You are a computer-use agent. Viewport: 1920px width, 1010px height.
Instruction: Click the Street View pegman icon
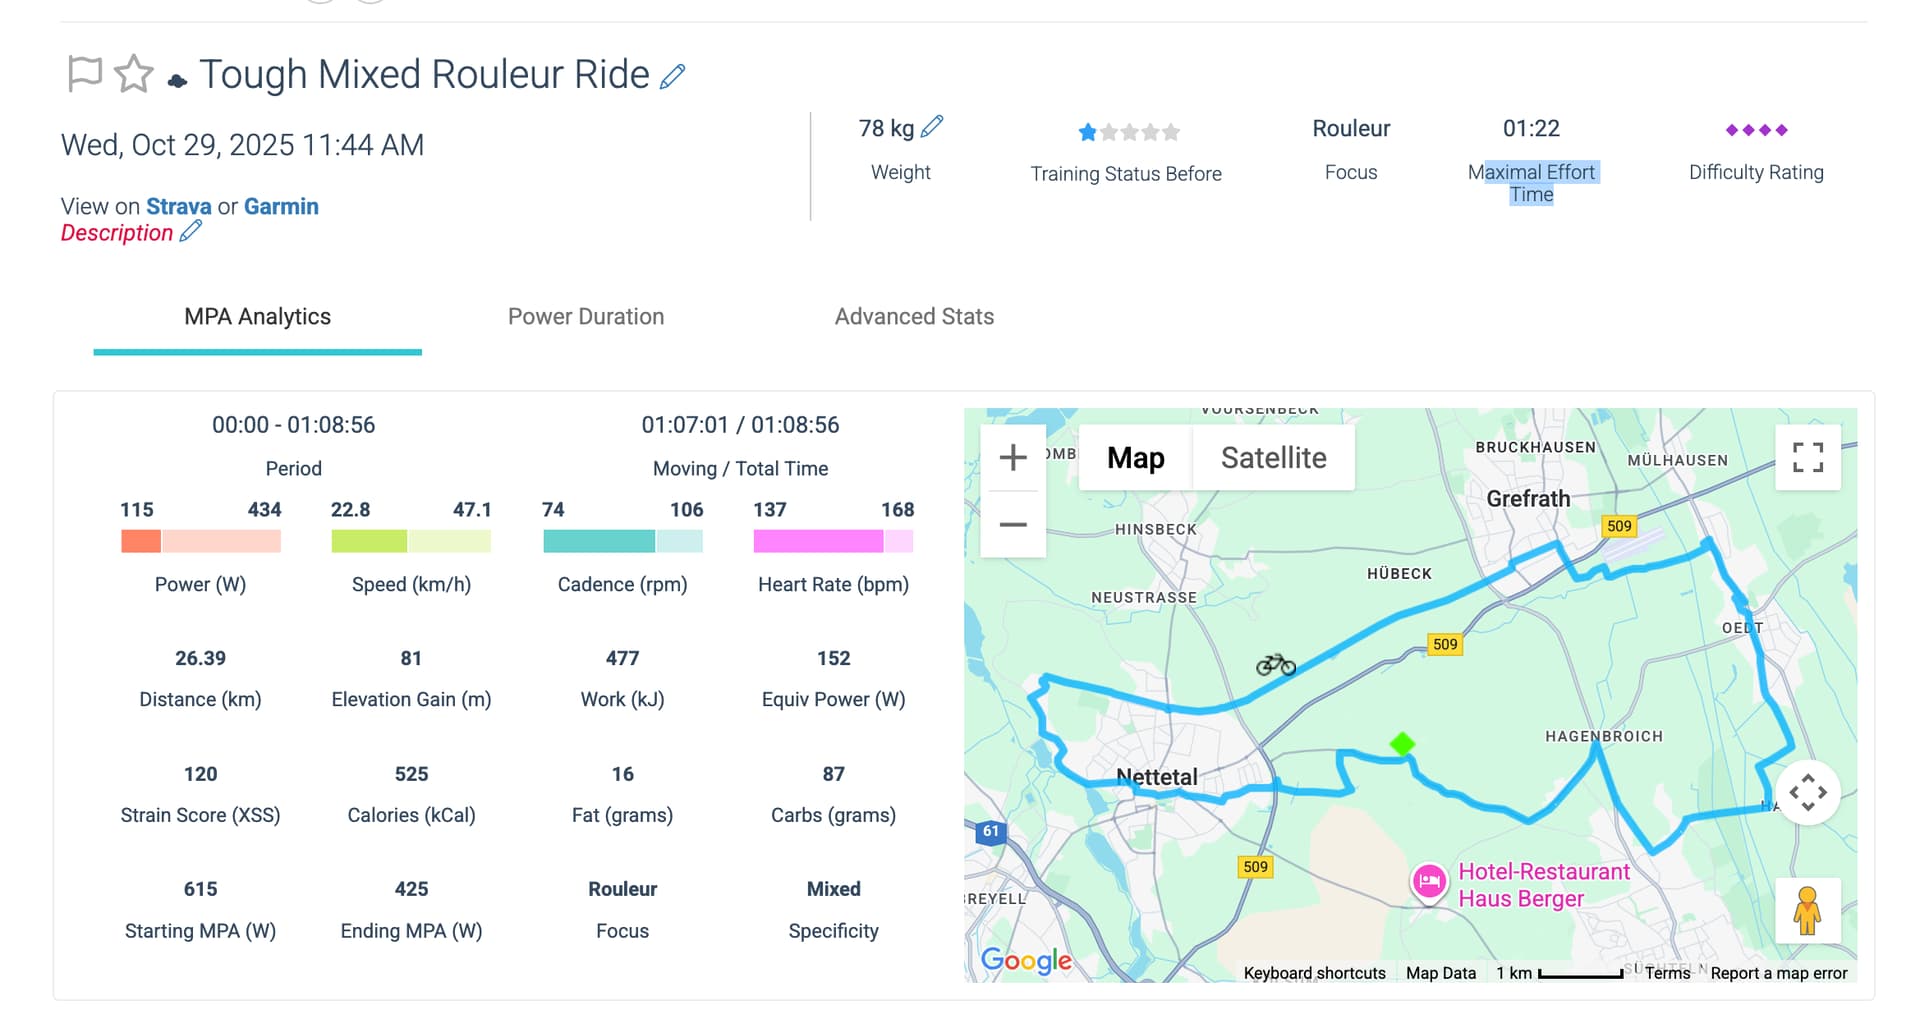click(x=1807, y=910)
